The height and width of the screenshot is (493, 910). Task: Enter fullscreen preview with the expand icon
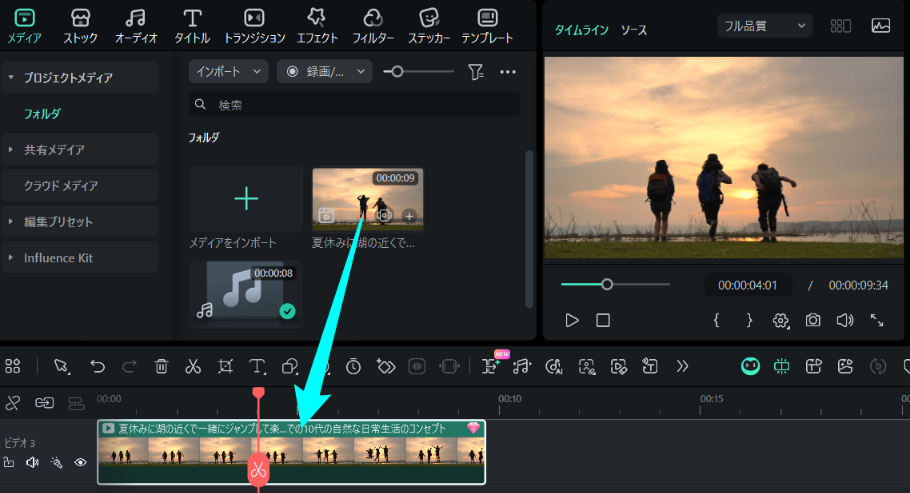tap(877, 321)
